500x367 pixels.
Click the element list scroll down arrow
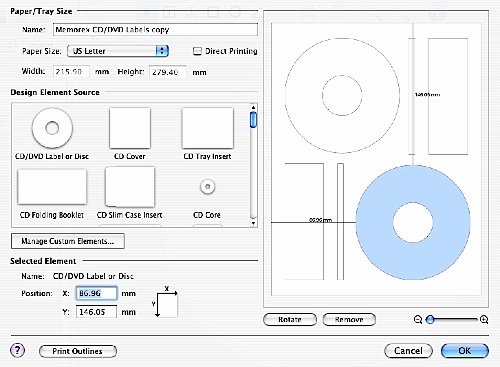click(253, 223)
